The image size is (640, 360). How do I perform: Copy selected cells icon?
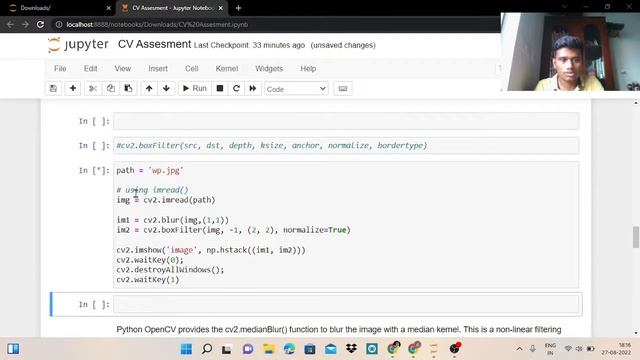pyautogui.click(x=111, y=89)
